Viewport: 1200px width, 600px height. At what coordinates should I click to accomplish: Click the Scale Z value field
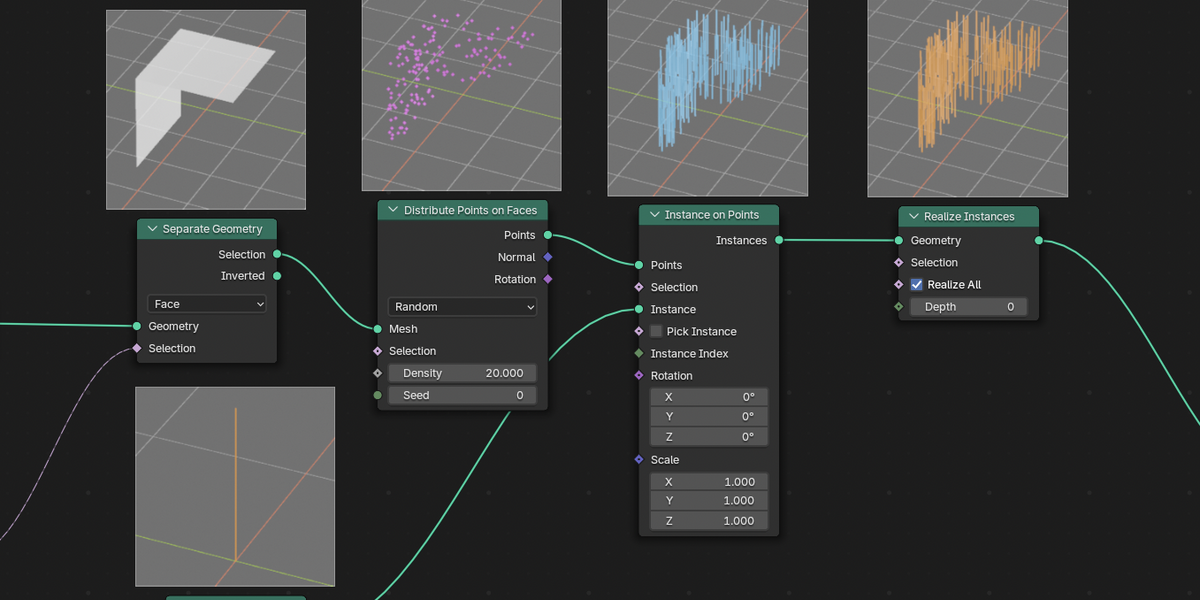709,521
